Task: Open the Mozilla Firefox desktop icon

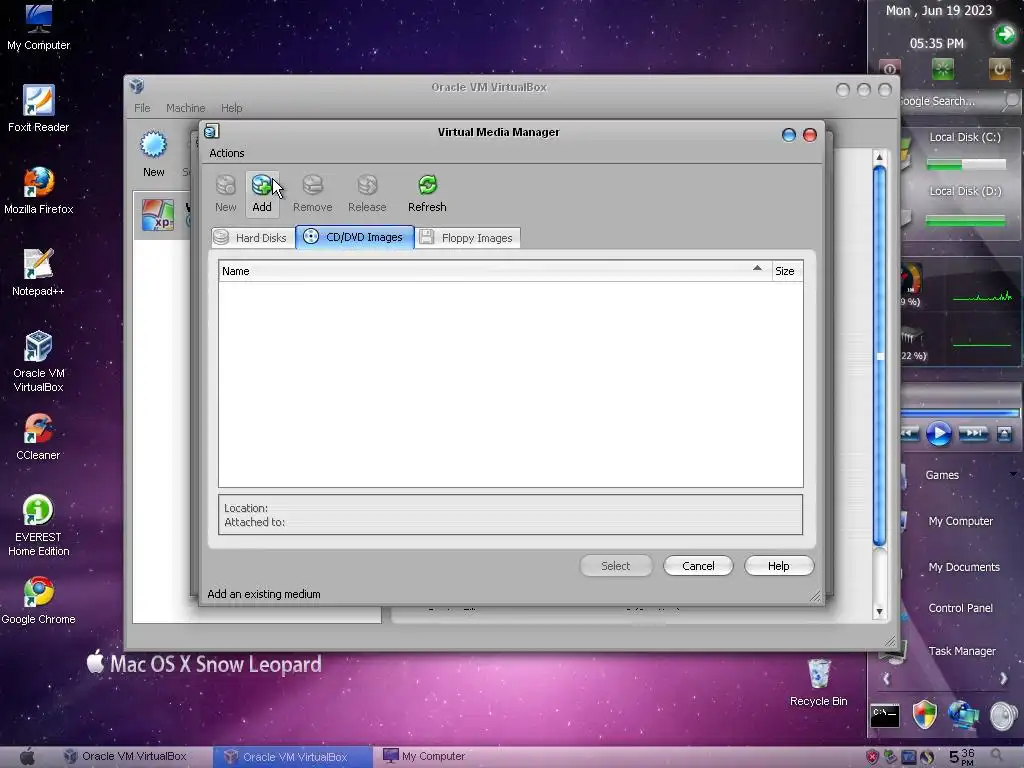Action: click(39, 191)
